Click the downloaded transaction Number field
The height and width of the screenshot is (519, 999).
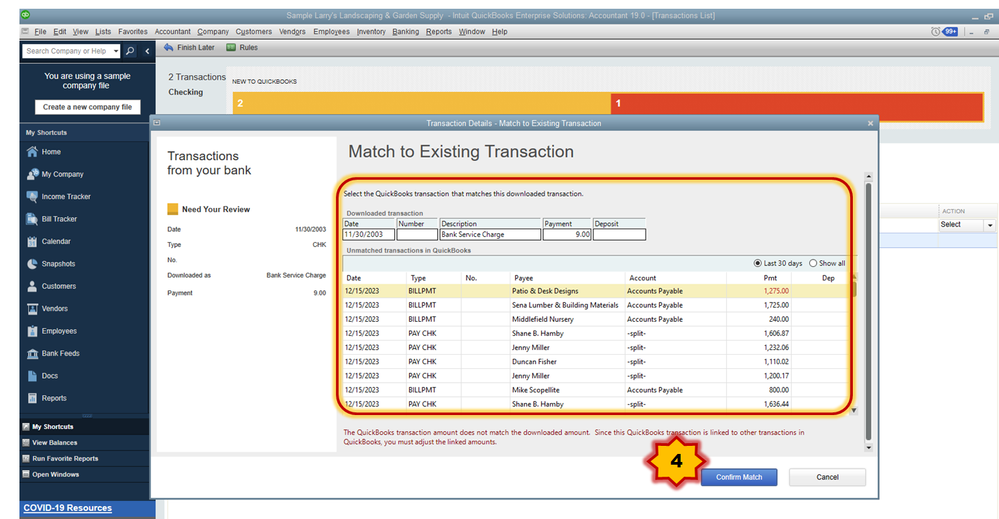pos(417,234)
